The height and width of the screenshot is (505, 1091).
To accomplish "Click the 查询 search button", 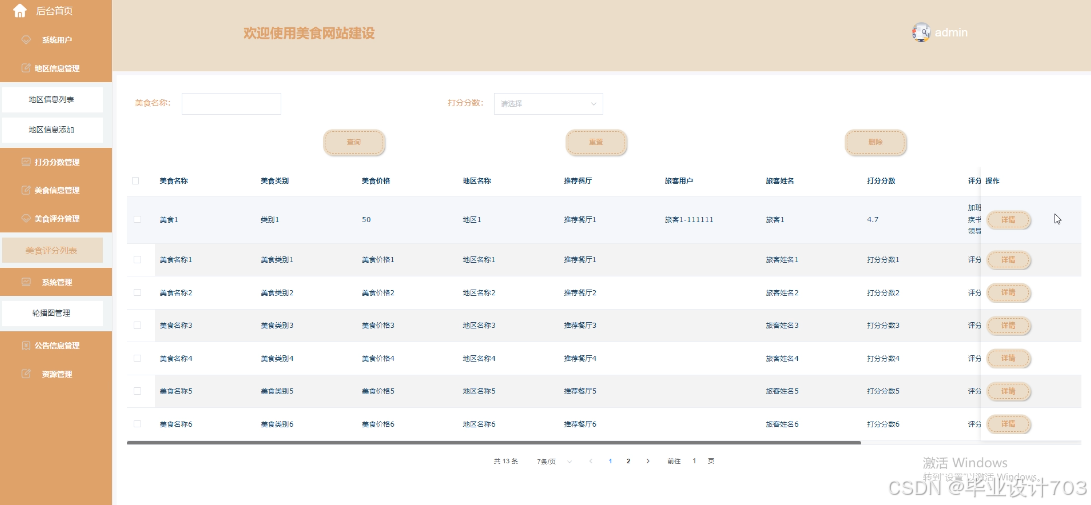I will [x=354, y=143].
